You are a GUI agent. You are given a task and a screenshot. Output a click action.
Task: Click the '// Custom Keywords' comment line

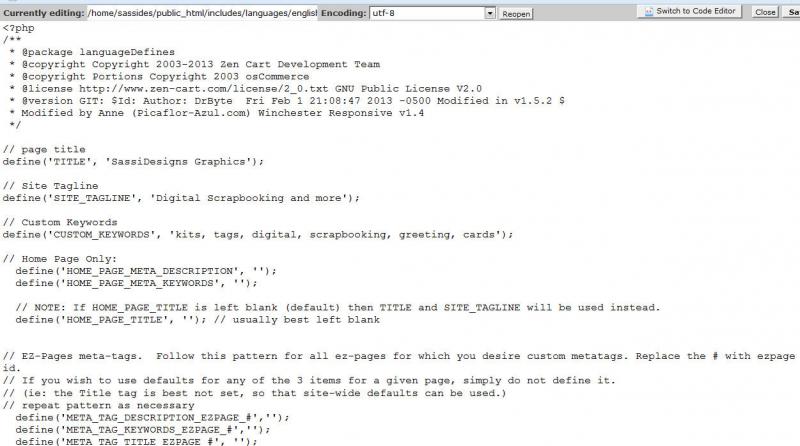[x=60, y=222]
